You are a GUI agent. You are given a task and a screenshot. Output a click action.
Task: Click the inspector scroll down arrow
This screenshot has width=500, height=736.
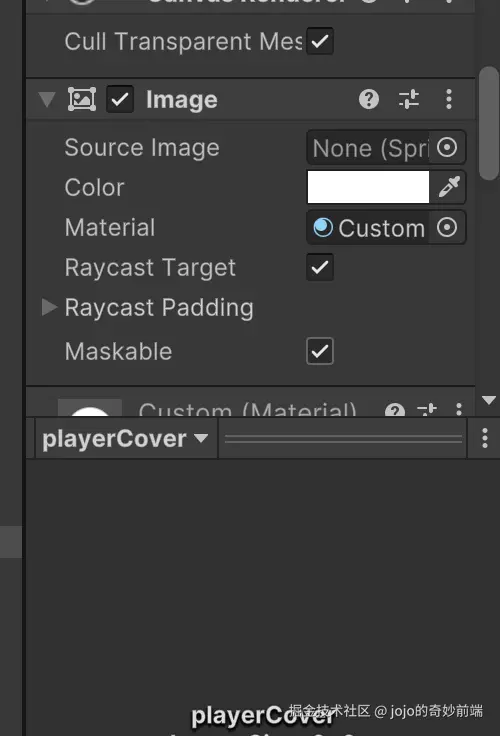[x=489, y=400]
